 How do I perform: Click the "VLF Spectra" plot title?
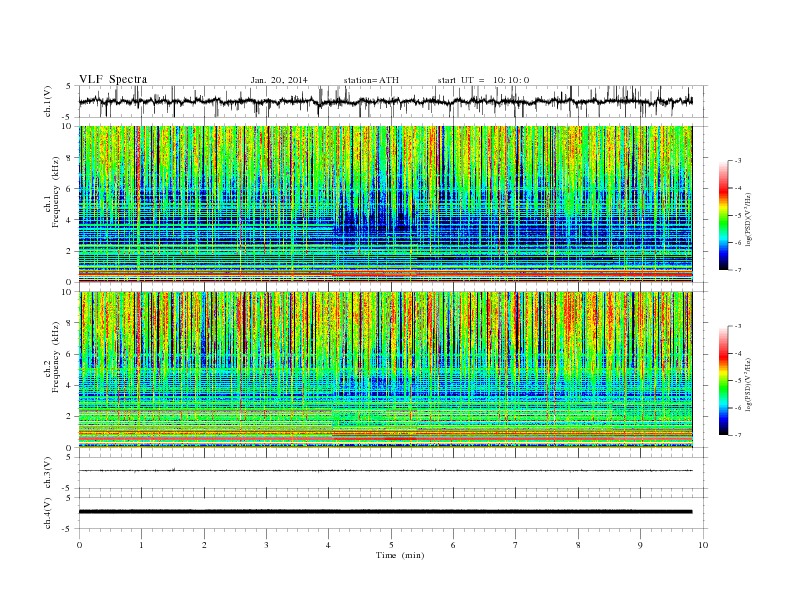[x=113, y=79]
